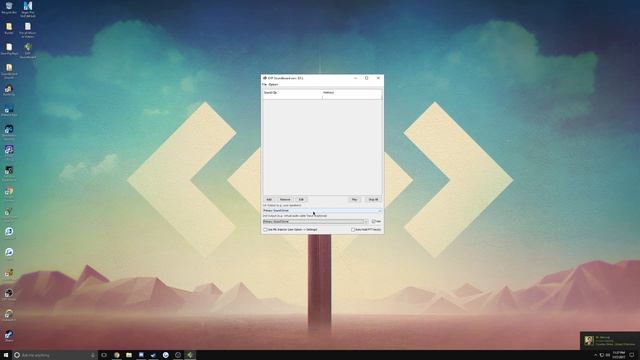
Task: Enable the Use checkbox for 2nd output
Action: click(x=373, y=221)
